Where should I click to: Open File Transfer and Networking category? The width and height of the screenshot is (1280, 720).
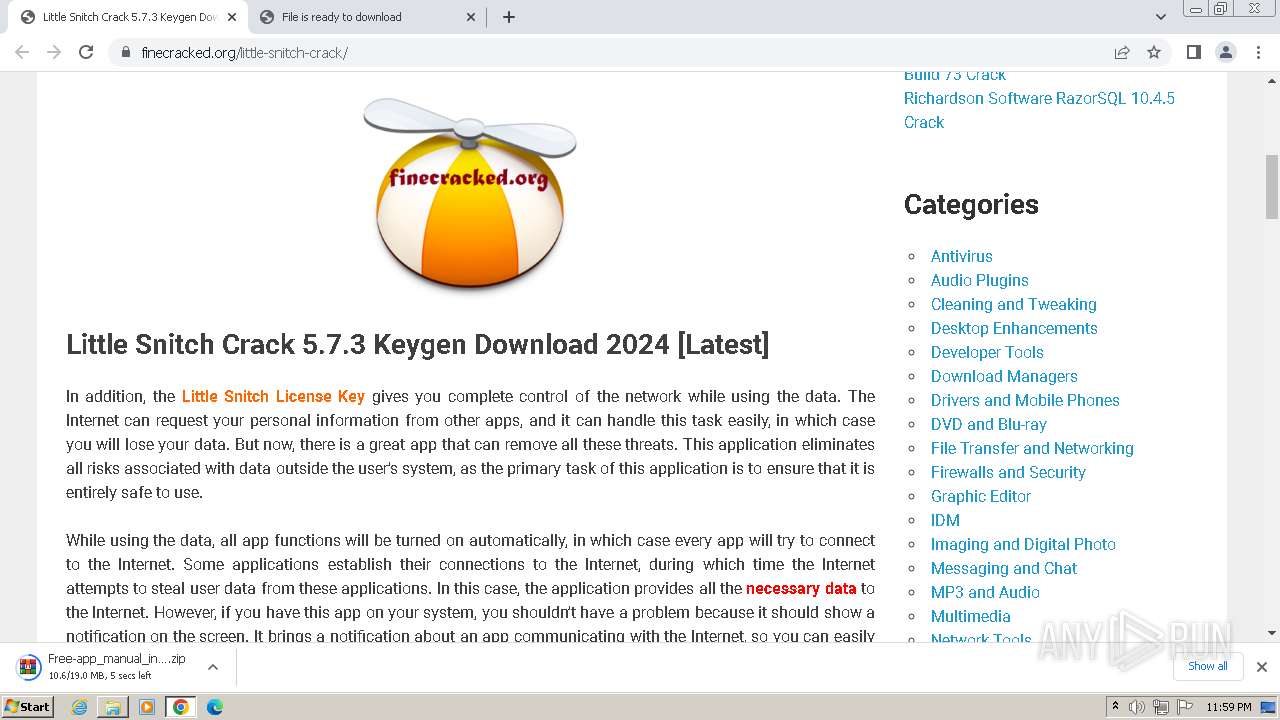tap(1032, 448)
